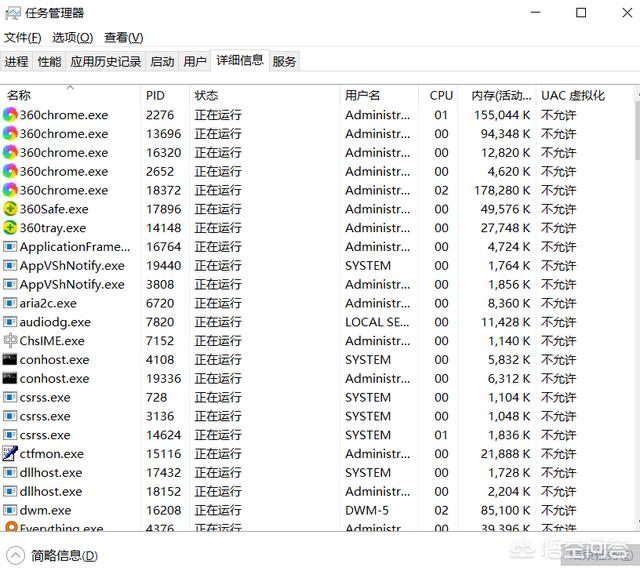
Task: Click the conhost.exe console icon for PID 19336
Action: point(10,378)
